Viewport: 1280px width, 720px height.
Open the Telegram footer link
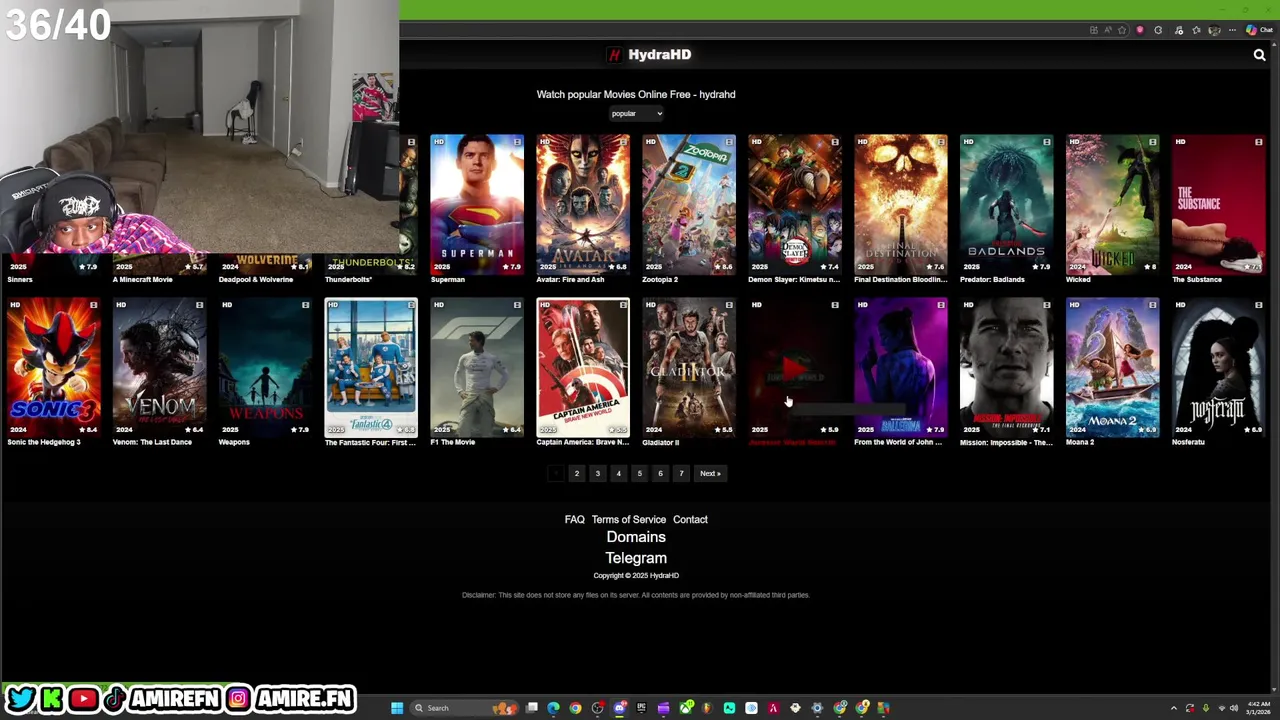coord(636,558)
